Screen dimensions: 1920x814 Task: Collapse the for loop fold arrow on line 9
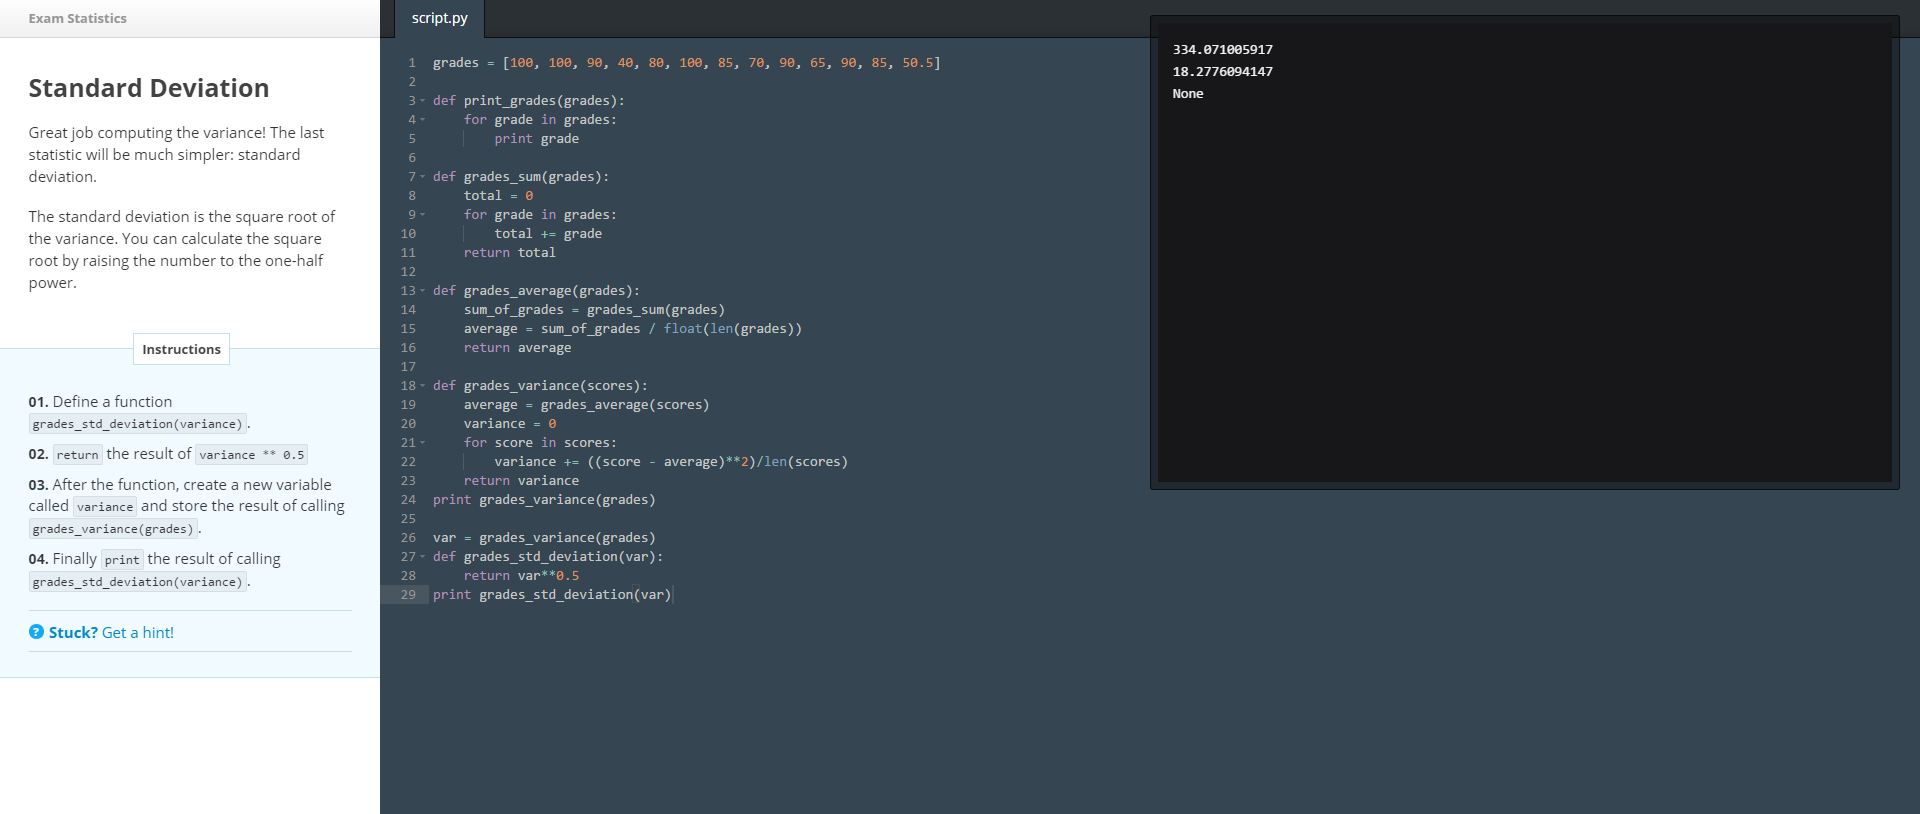click(x=422, y=215)
